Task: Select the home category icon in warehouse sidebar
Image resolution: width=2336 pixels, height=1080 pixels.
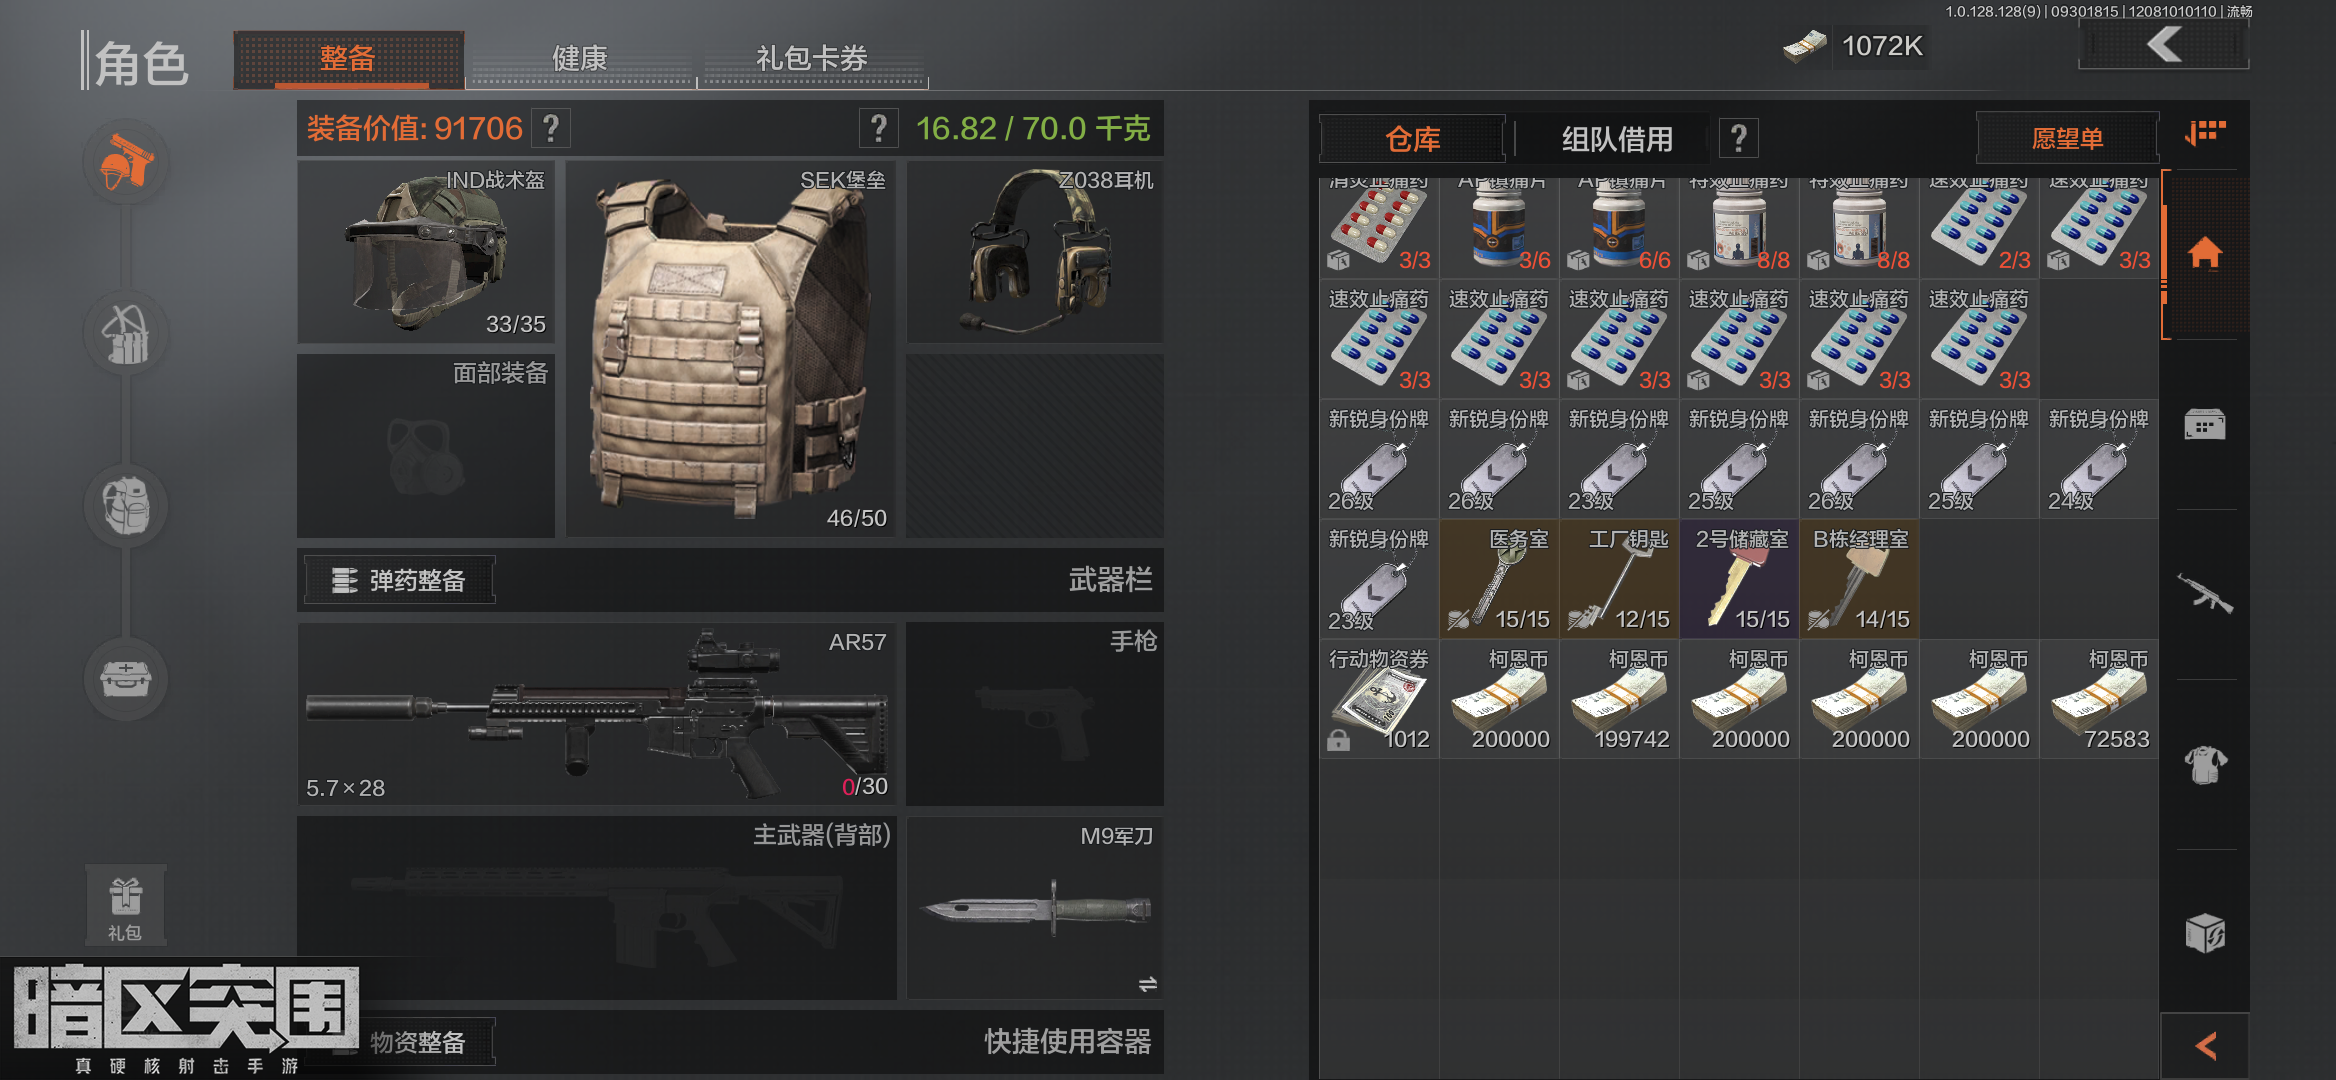Action: point(2204,254)
